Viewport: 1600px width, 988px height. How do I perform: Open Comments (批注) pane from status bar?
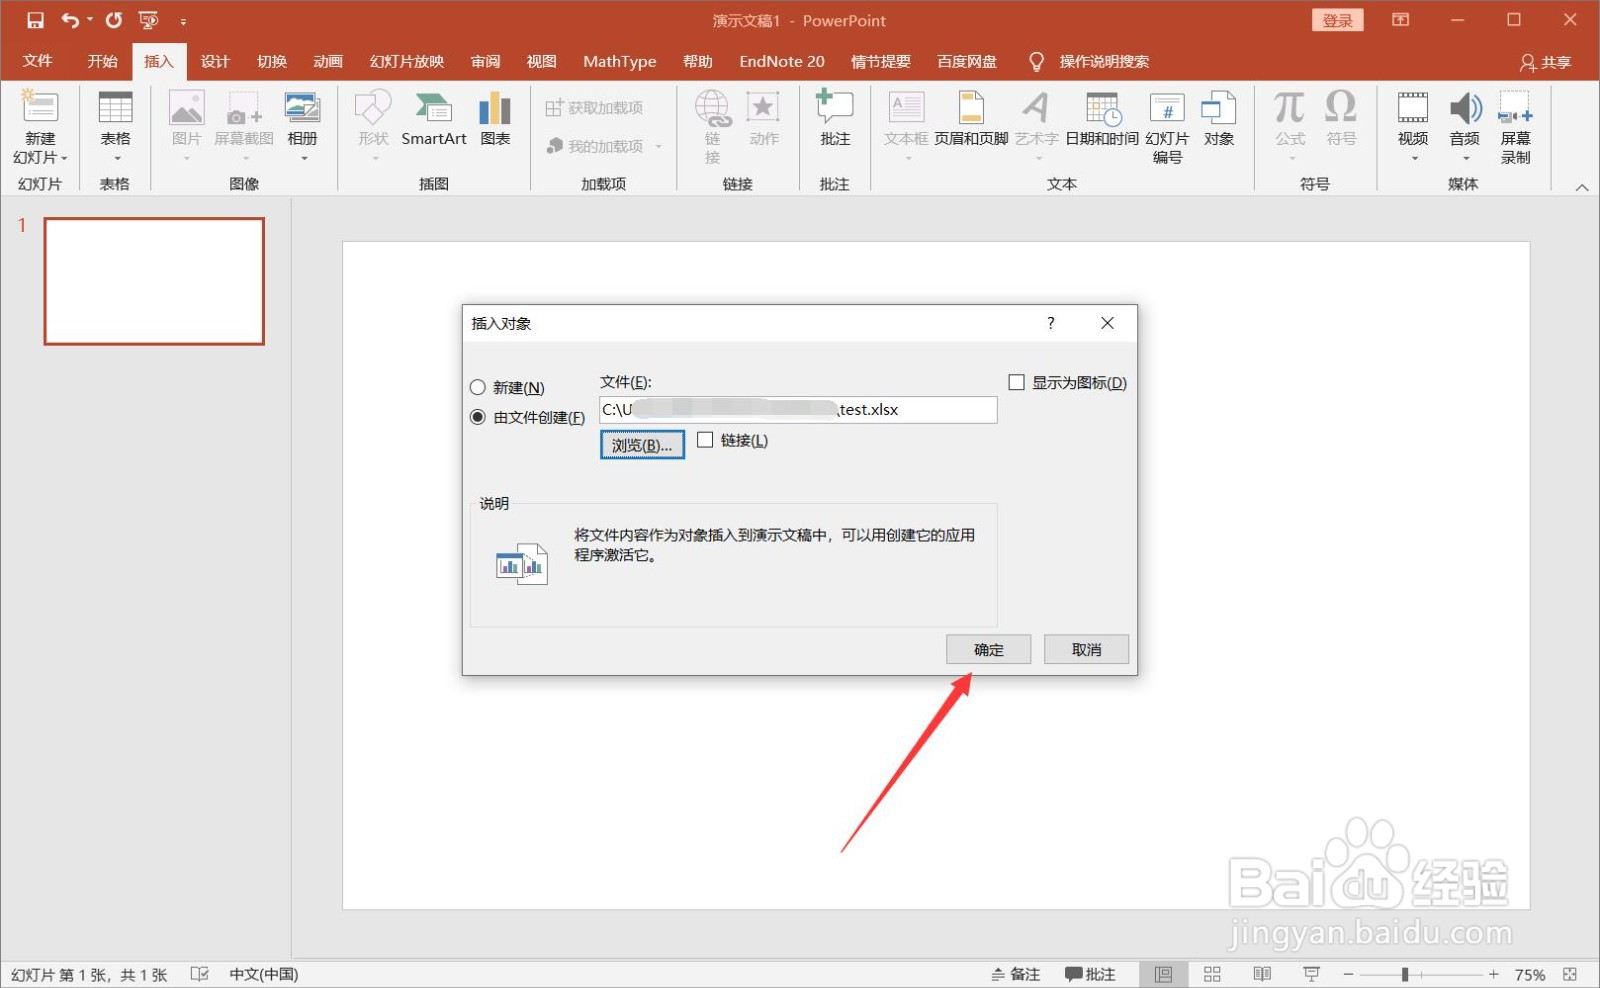(x=1090, y=974)
